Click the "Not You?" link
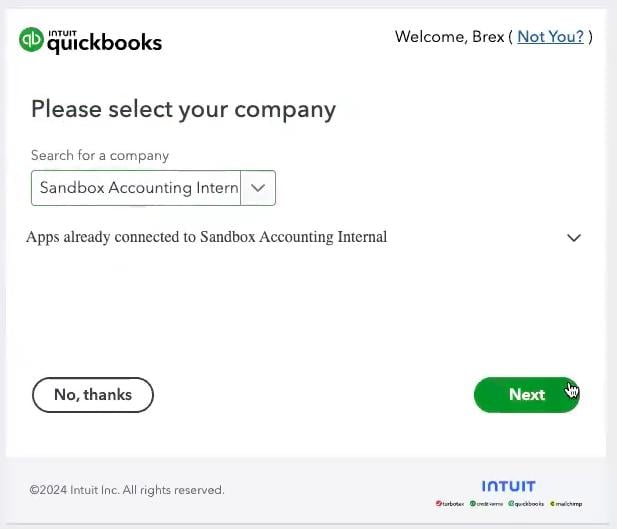Screen dimensions: 617x529 (550, 37)
